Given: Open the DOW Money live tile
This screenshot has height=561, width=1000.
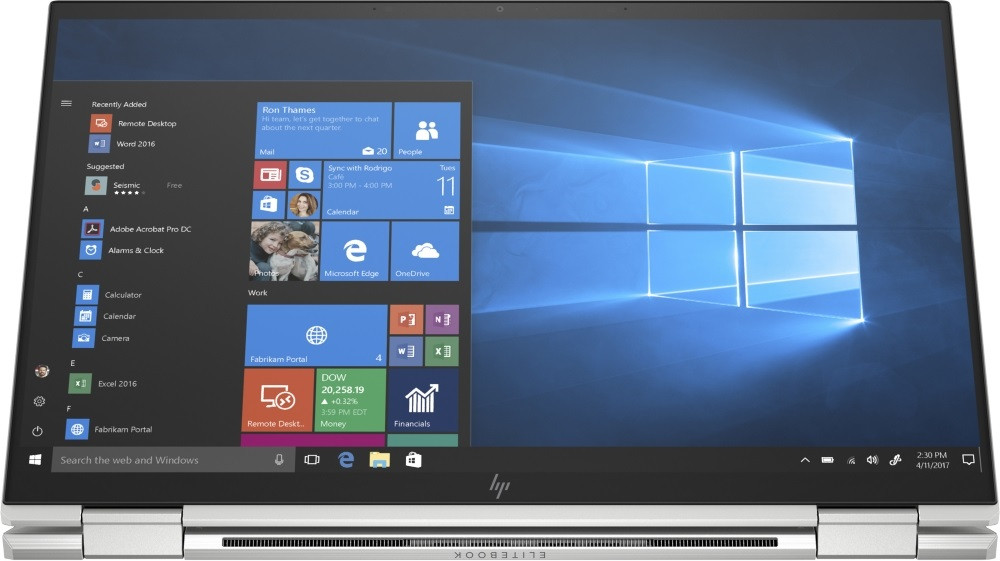Looking at the screenshot, I should pos(350,400).
